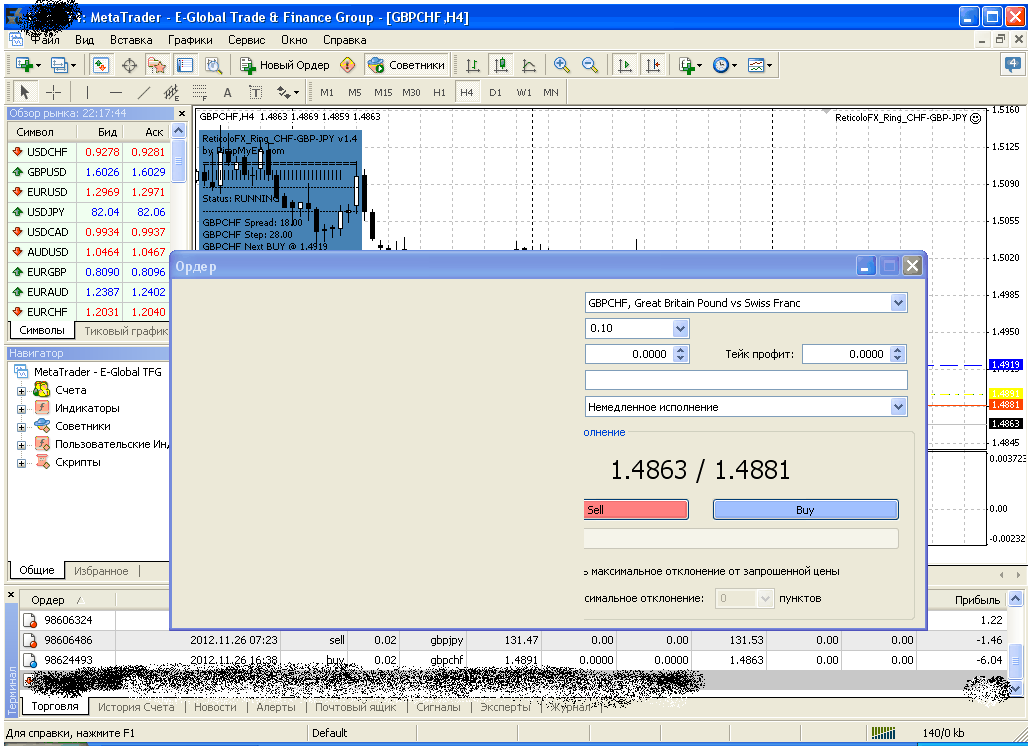1032x746 pixels.
Task: Click the red Sell button
Action: click(x=636, y=510)
